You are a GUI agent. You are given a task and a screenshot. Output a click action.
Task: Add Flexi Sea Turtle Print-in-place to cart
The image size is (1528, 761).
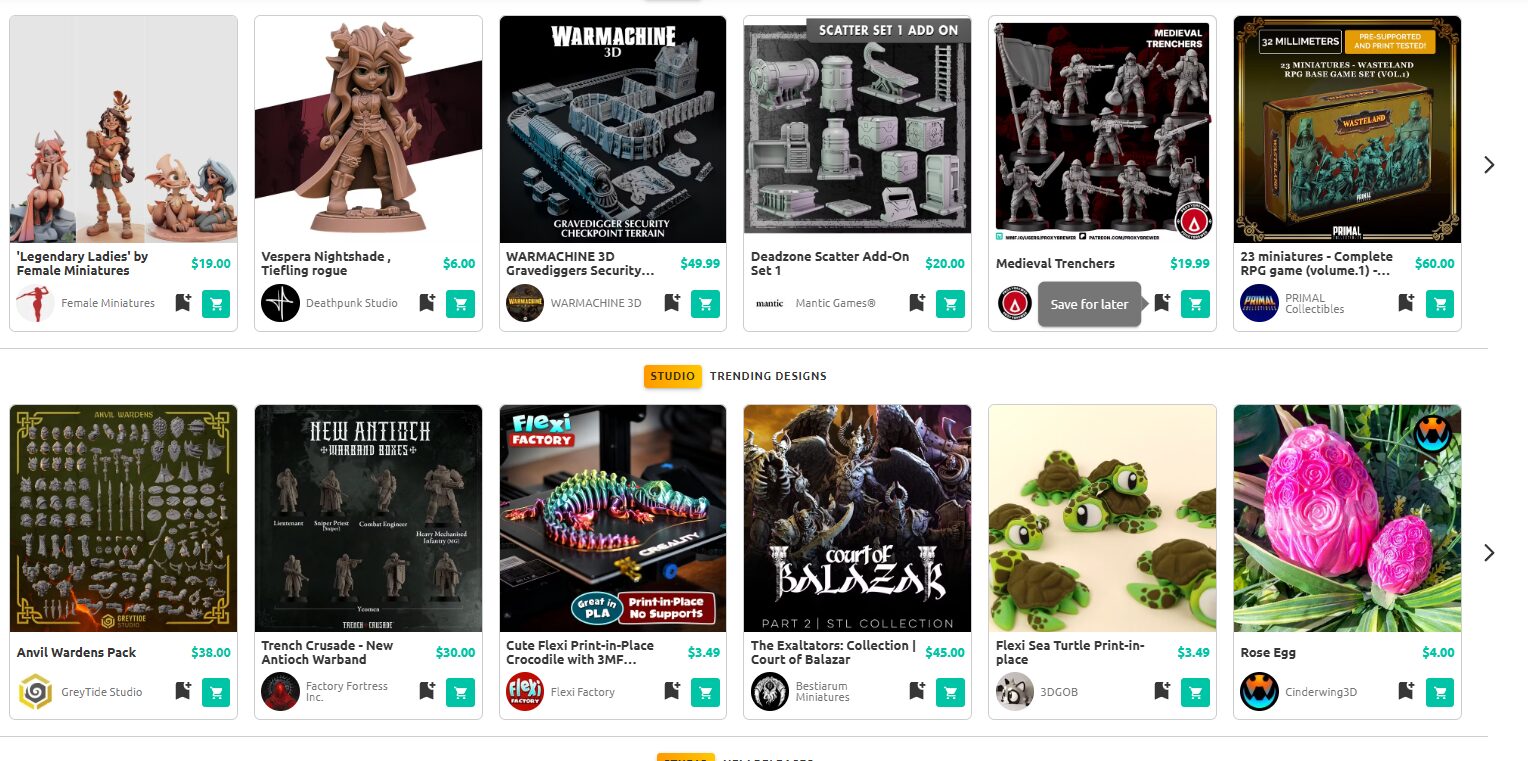(x=1195, y=691)
